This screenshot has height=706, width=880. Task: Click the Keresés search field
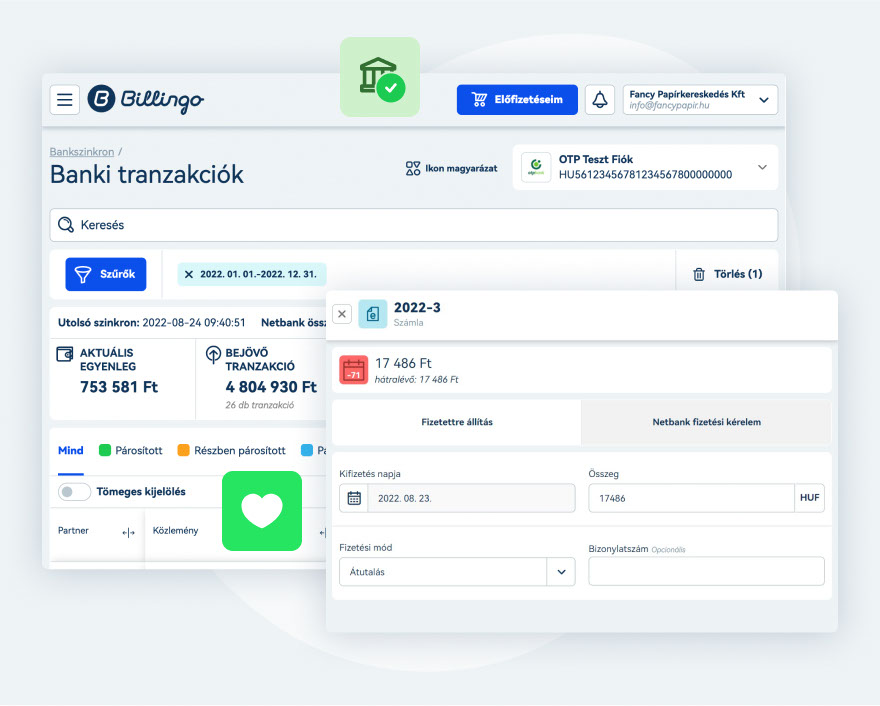(x=414, y=225)
